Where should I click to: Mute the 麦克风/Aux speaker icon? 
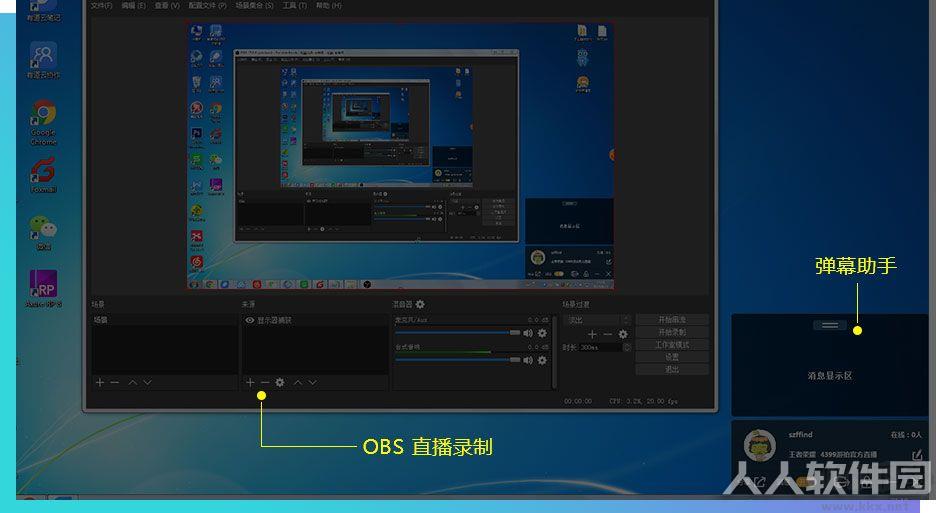click(528, 333)
